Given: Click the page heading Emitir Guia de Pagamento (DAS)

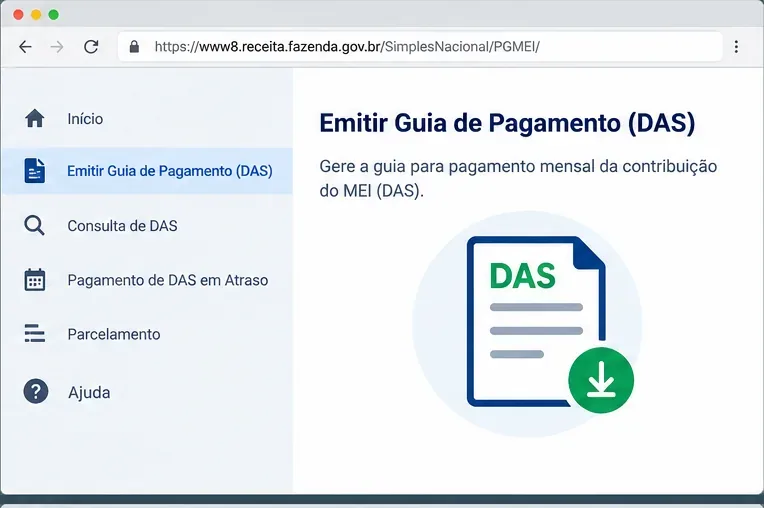Looking at the screenshot, I should (507, 123).
